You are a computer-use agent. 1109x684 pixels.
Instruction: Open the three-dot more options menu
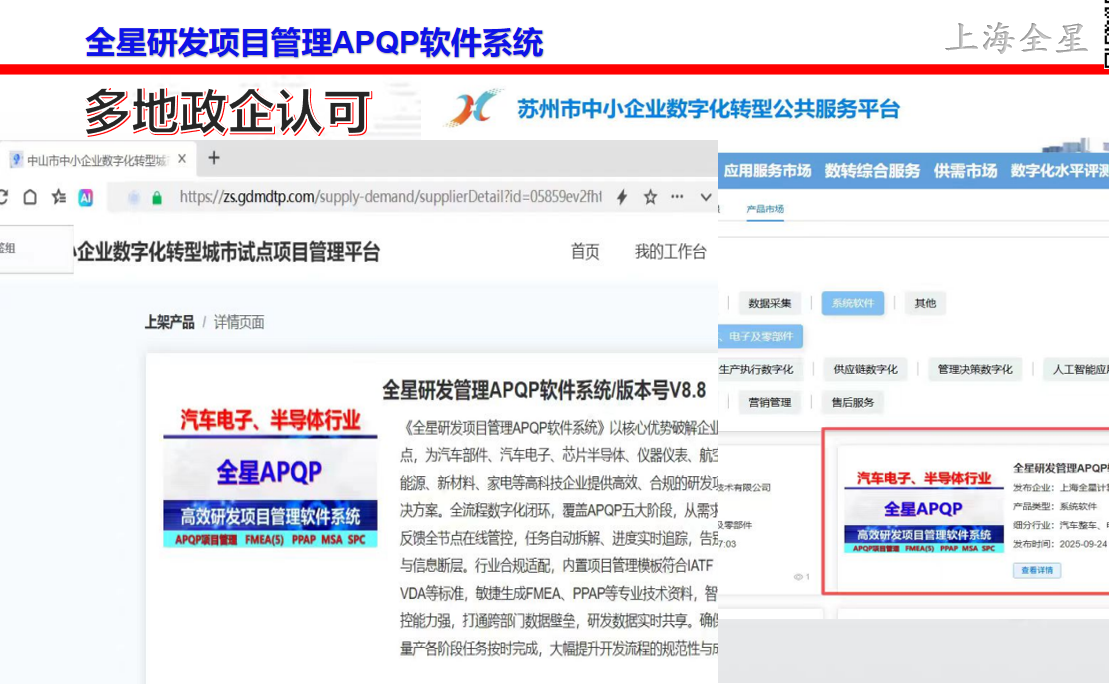point(677,197)
